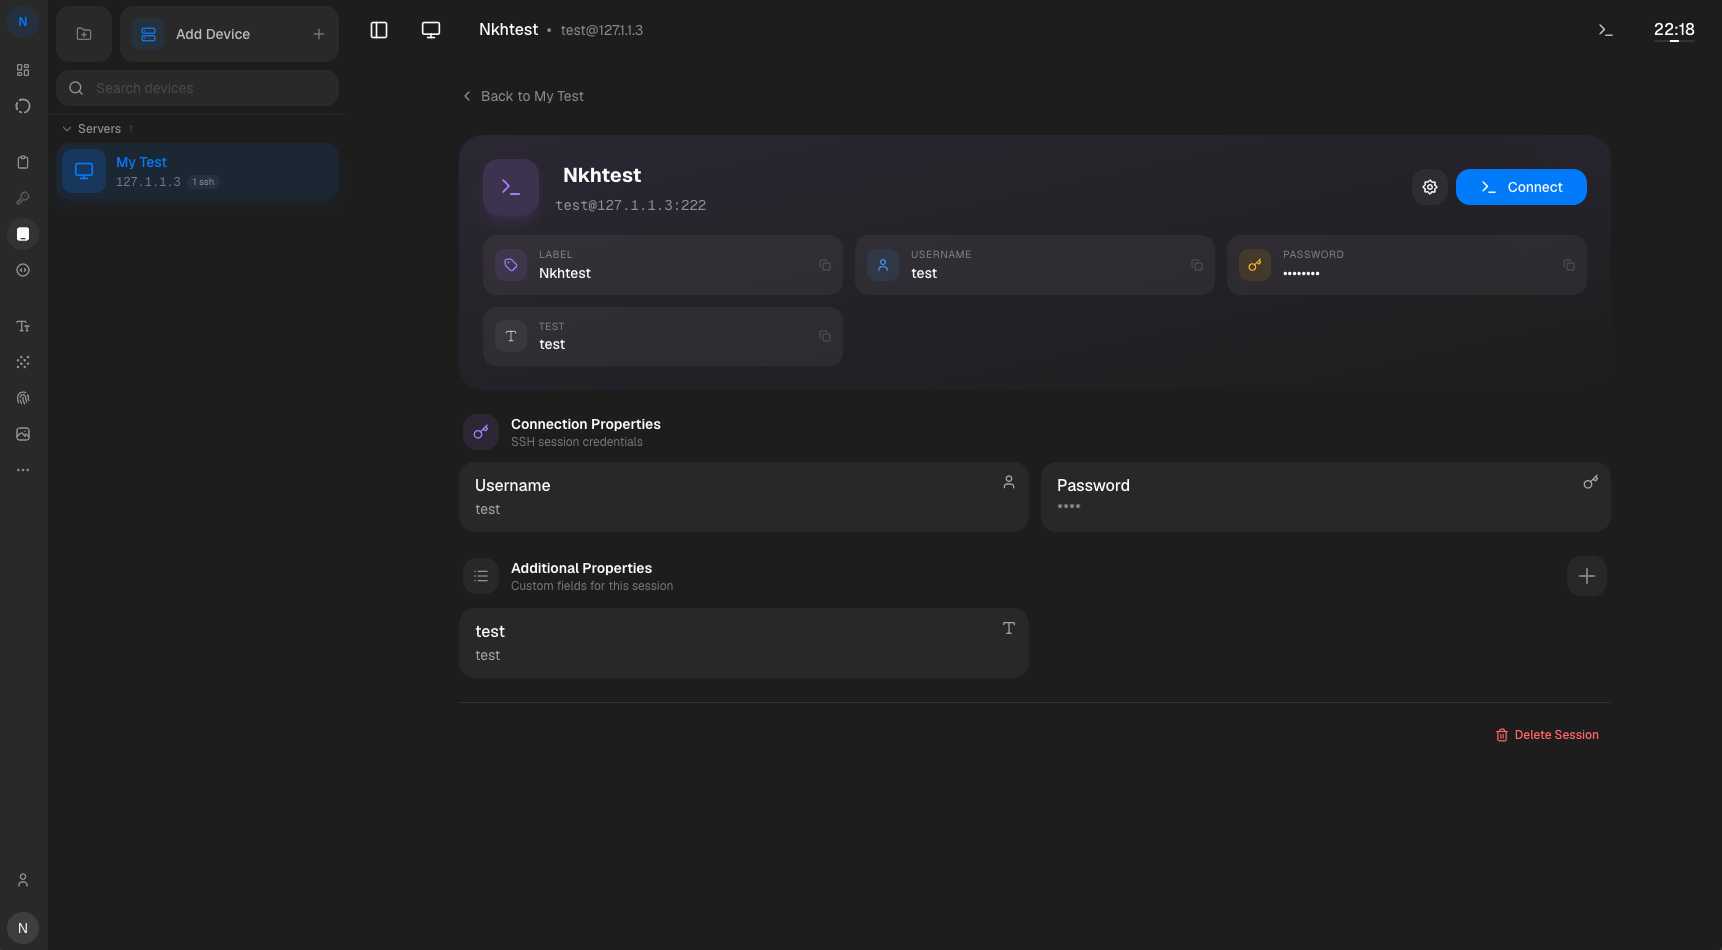1722x950 pixels.
Task: Focus the Search devices field
Action: 198,88
